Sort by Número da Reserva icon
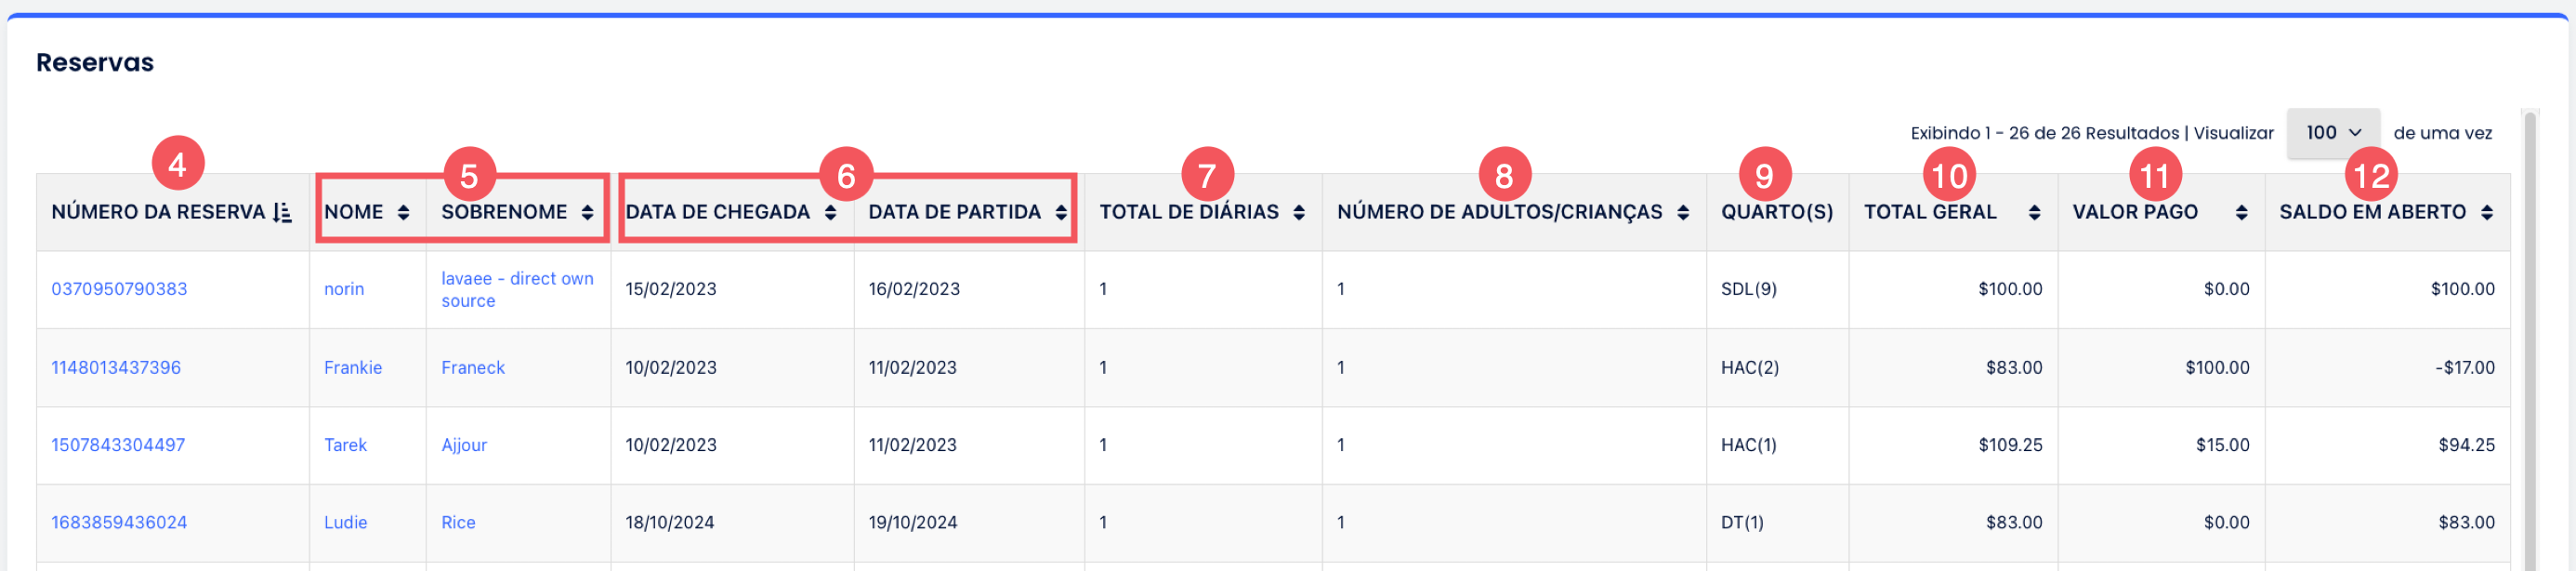 [283, 212]
